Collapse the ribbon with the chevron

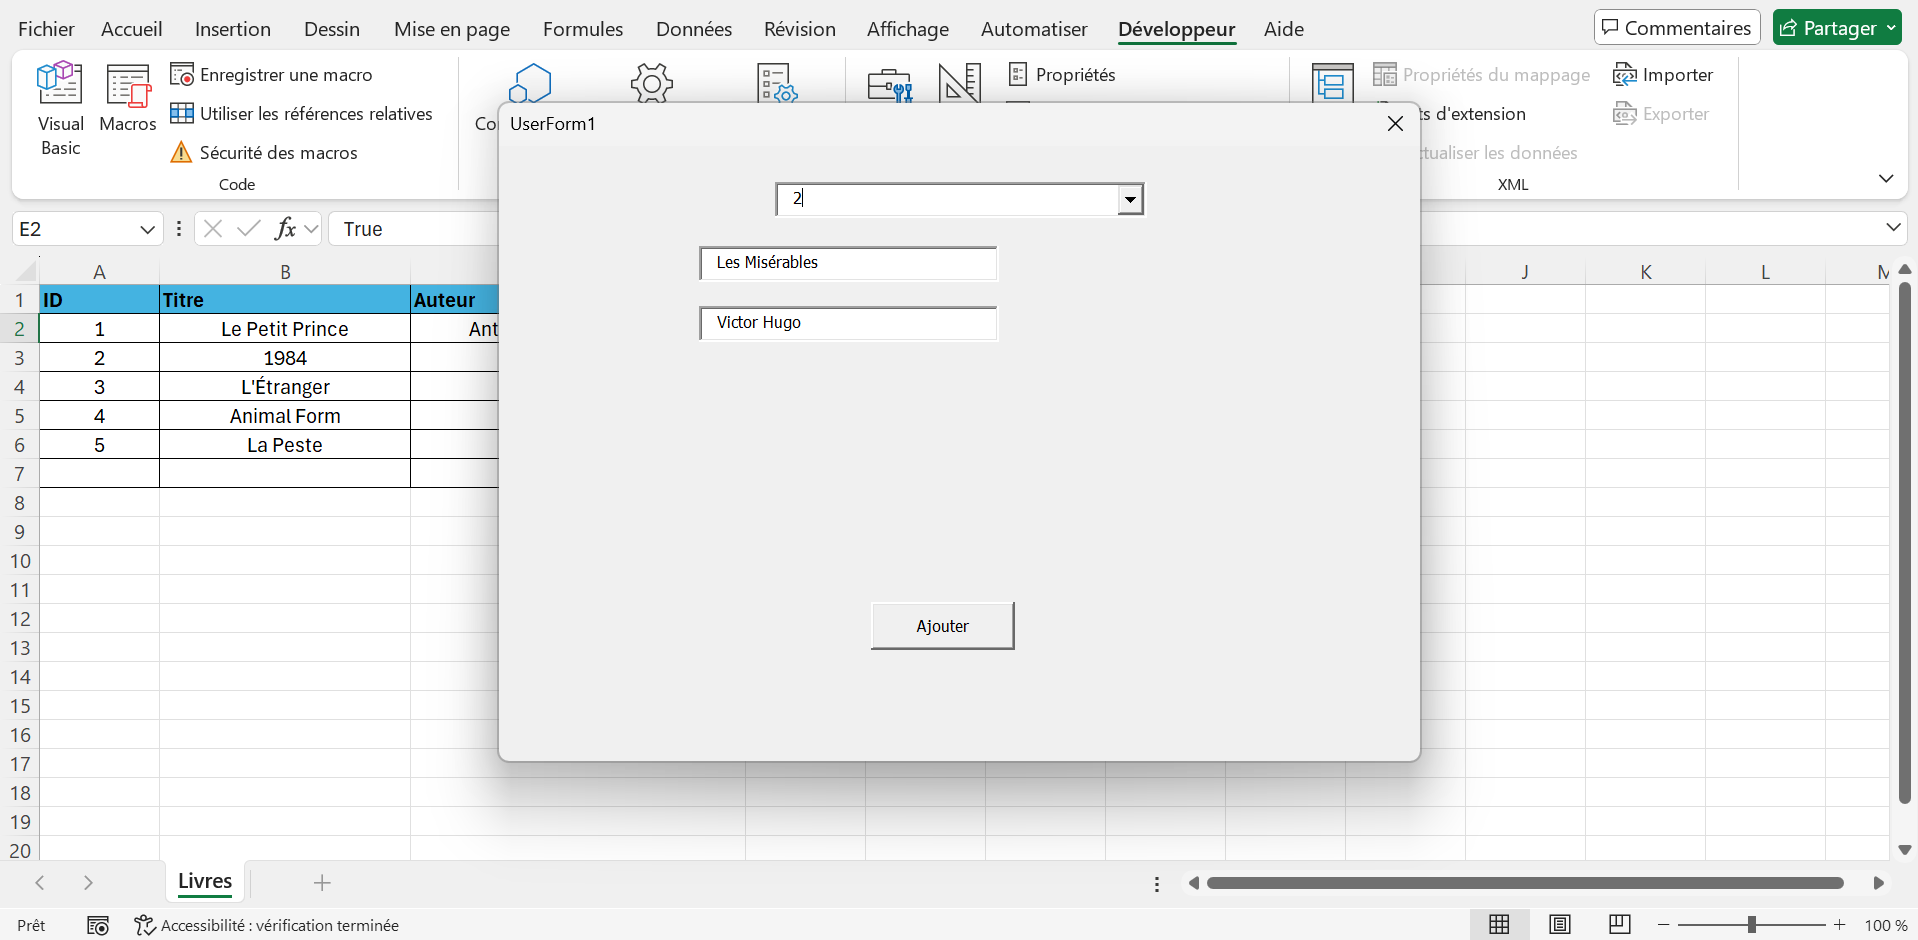(x=1886, y=179)
